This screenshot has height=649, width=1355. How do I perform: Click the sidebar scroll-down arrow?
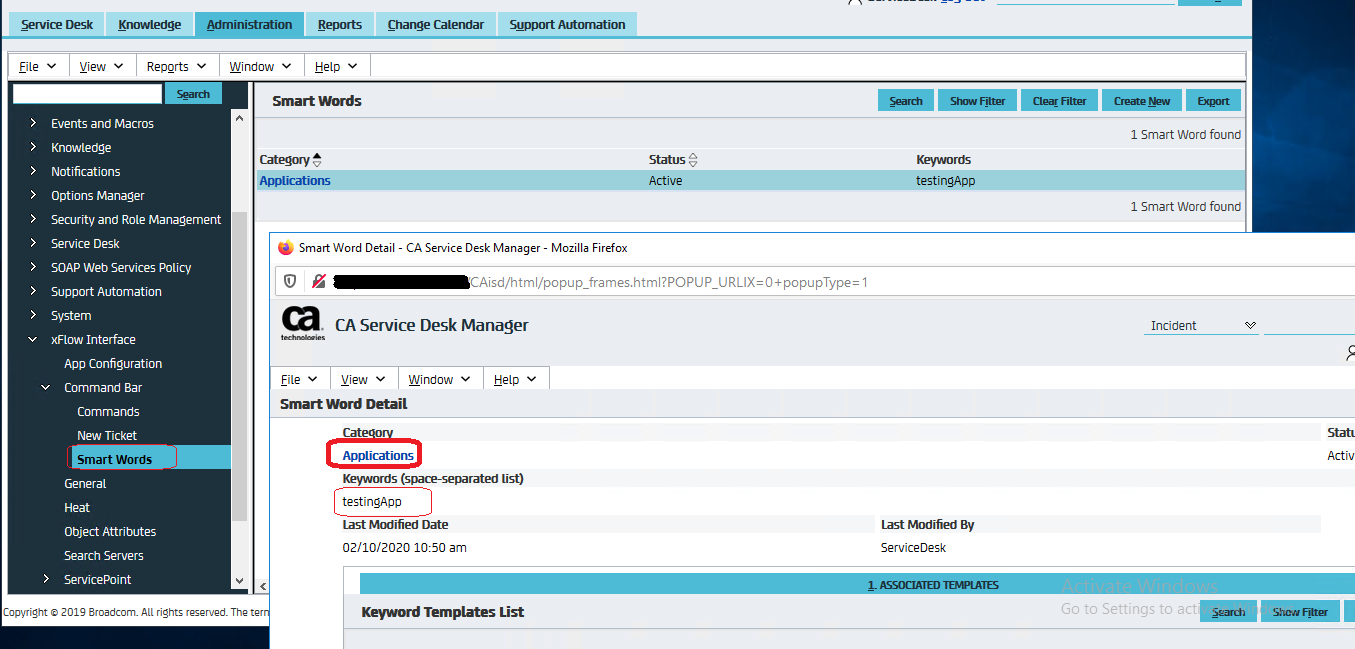click(x=239, y=580)
